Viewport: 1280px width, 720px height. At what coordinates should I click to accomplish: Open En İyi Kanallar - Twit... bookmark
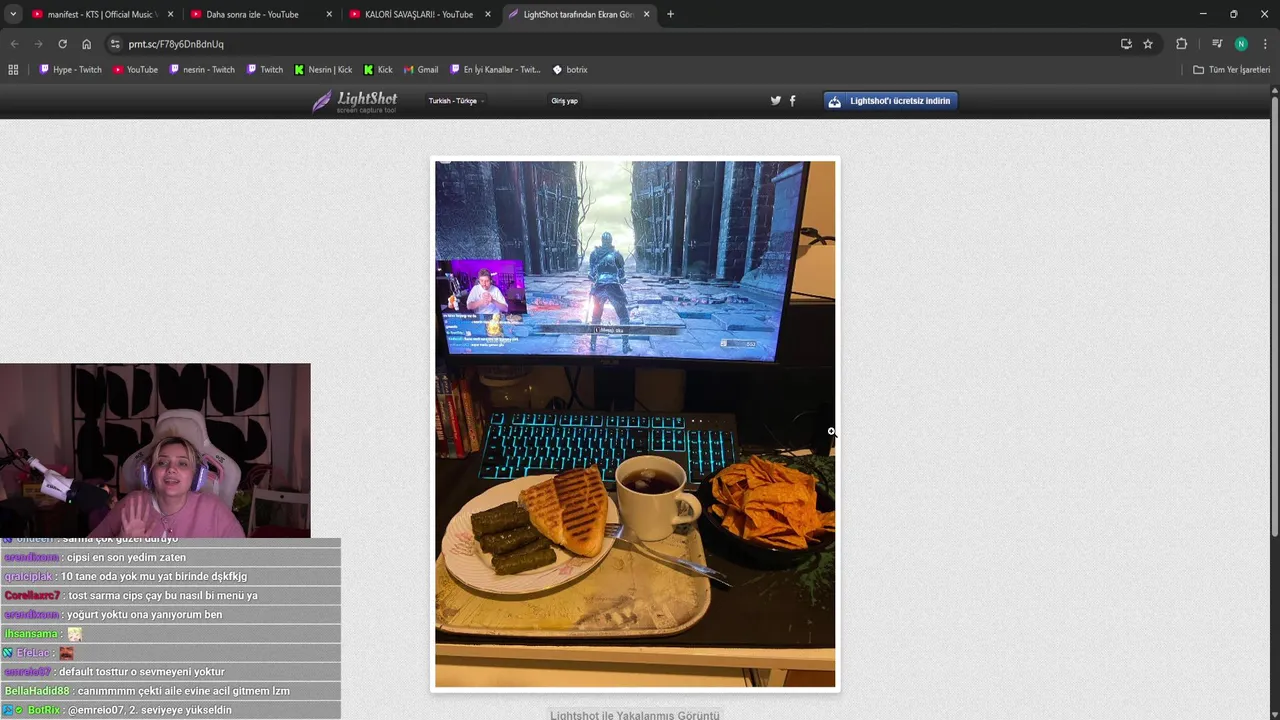click(x=495, y=70)
